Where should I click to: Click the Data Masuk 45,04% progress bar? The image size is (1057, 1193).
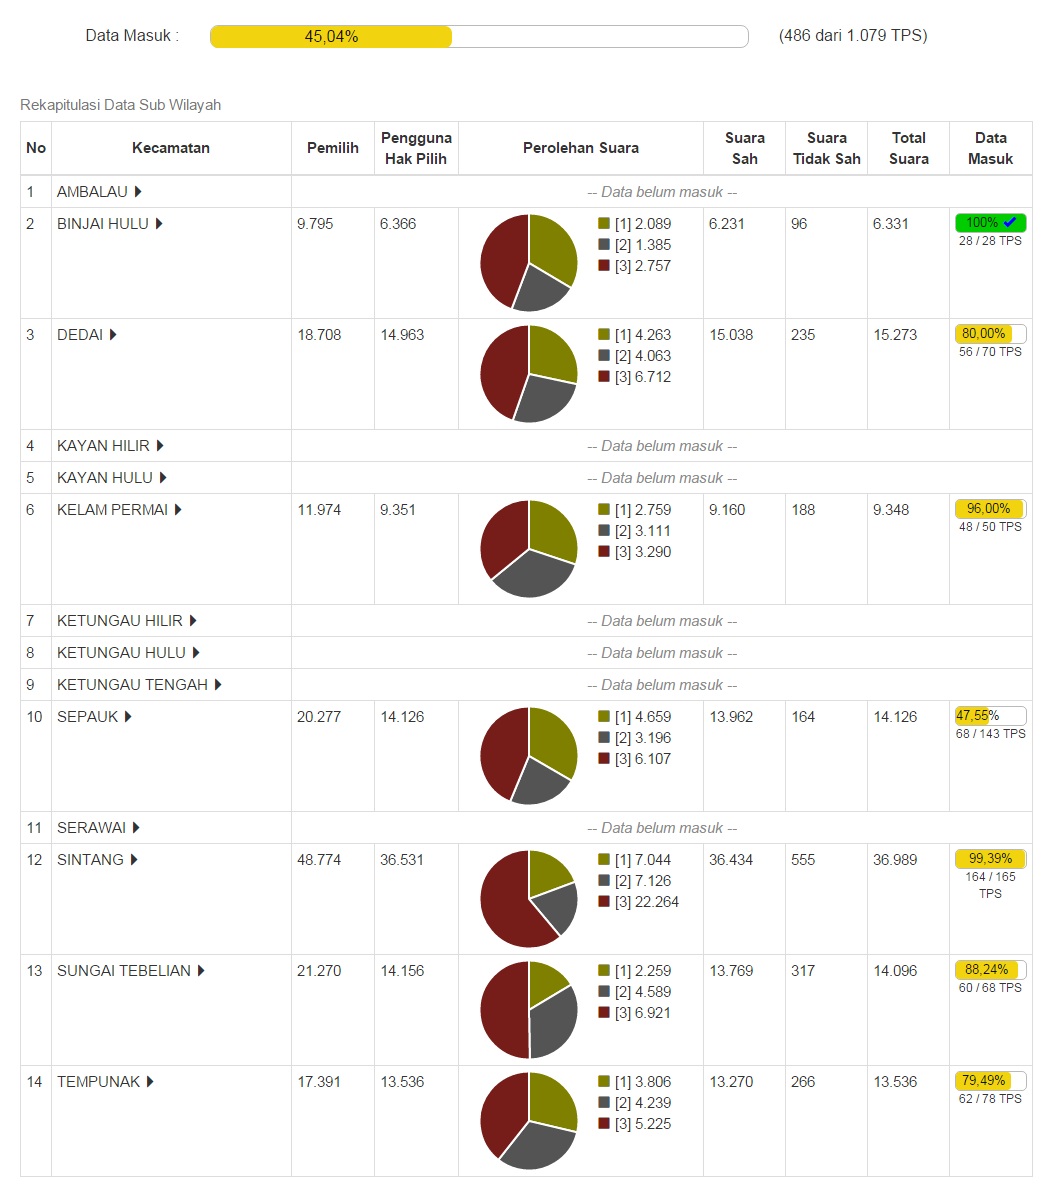479,36
